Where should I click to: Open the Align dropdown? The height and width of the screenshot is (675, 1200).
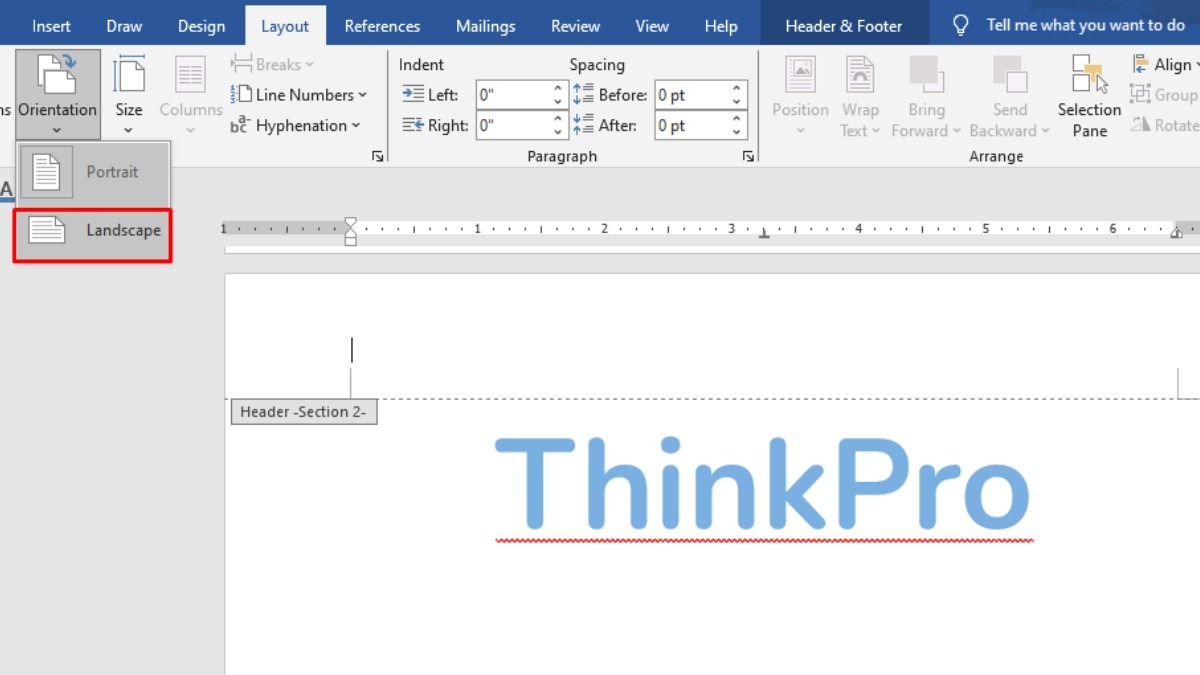[x=1166, y=65]
